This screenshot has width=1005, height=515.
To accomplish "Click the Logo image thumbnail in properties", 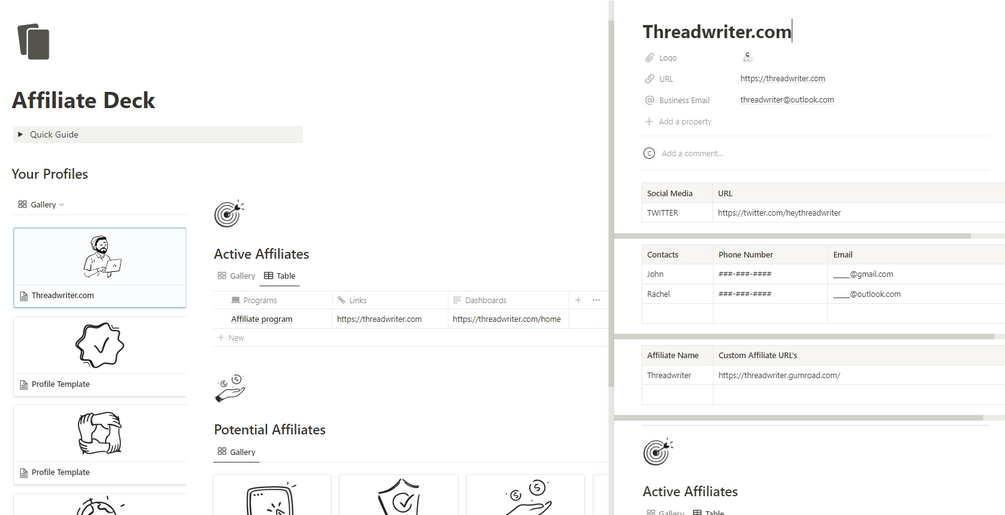I will tap(747, 57).
